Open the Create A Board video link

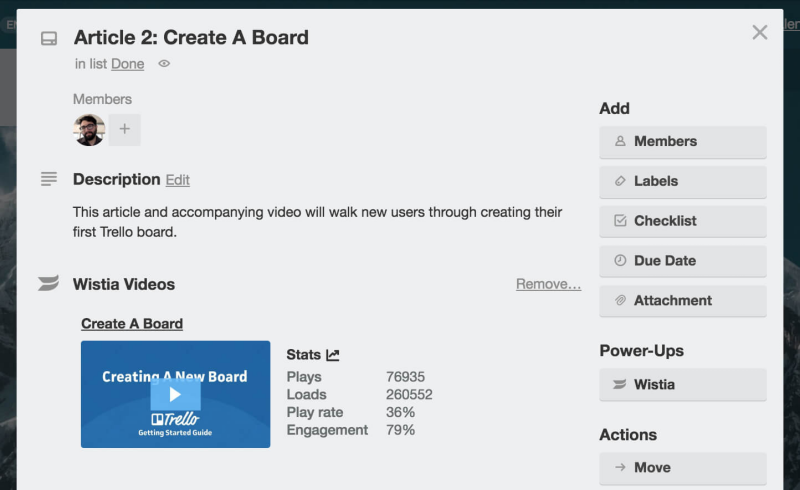coord(132,324)
